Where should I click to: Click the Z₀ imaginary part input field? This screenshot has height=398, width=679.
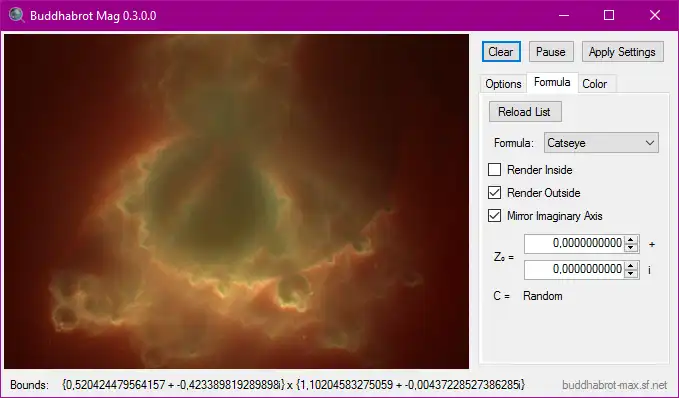pyautogui.click(x=574, y=270)
